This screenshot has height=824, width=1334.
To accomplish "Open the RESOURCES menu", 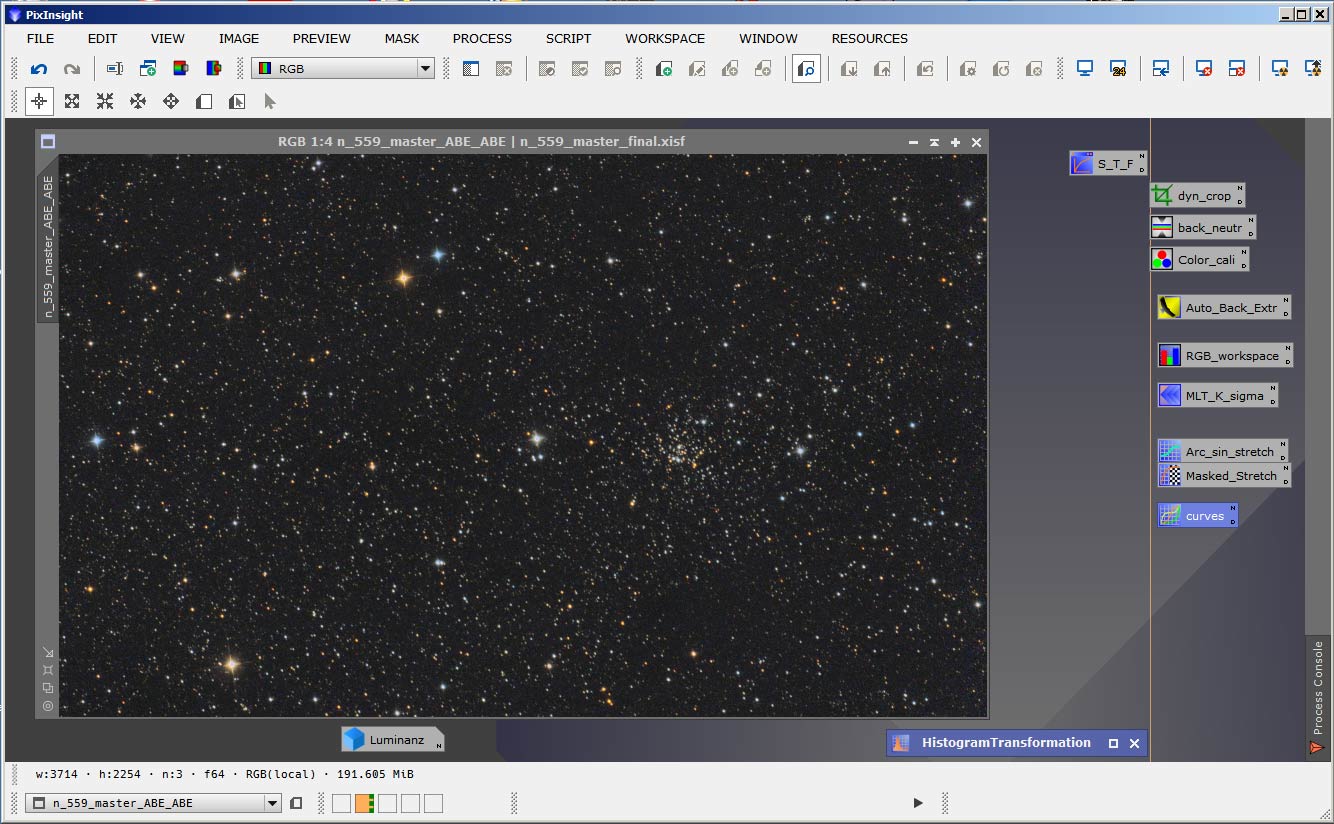I will [870, 38].
